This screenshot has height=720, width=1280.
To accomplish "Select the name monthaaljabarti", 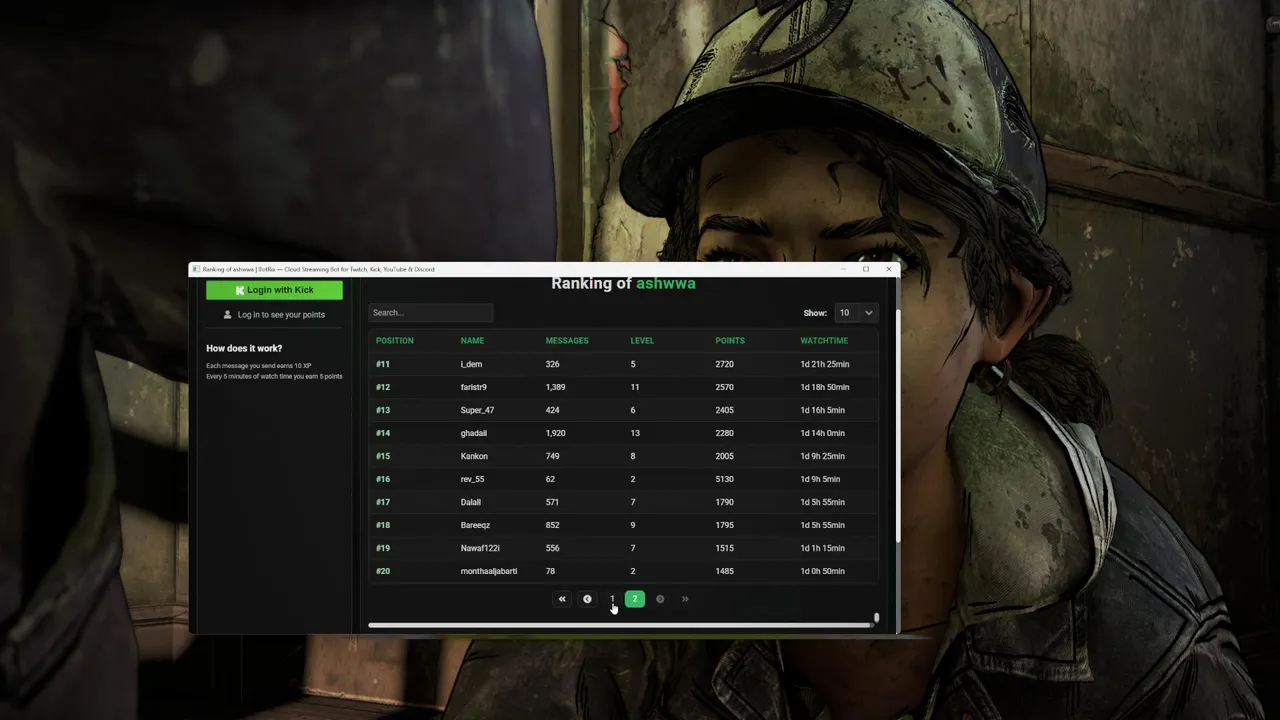I will (x=489, y=571).
